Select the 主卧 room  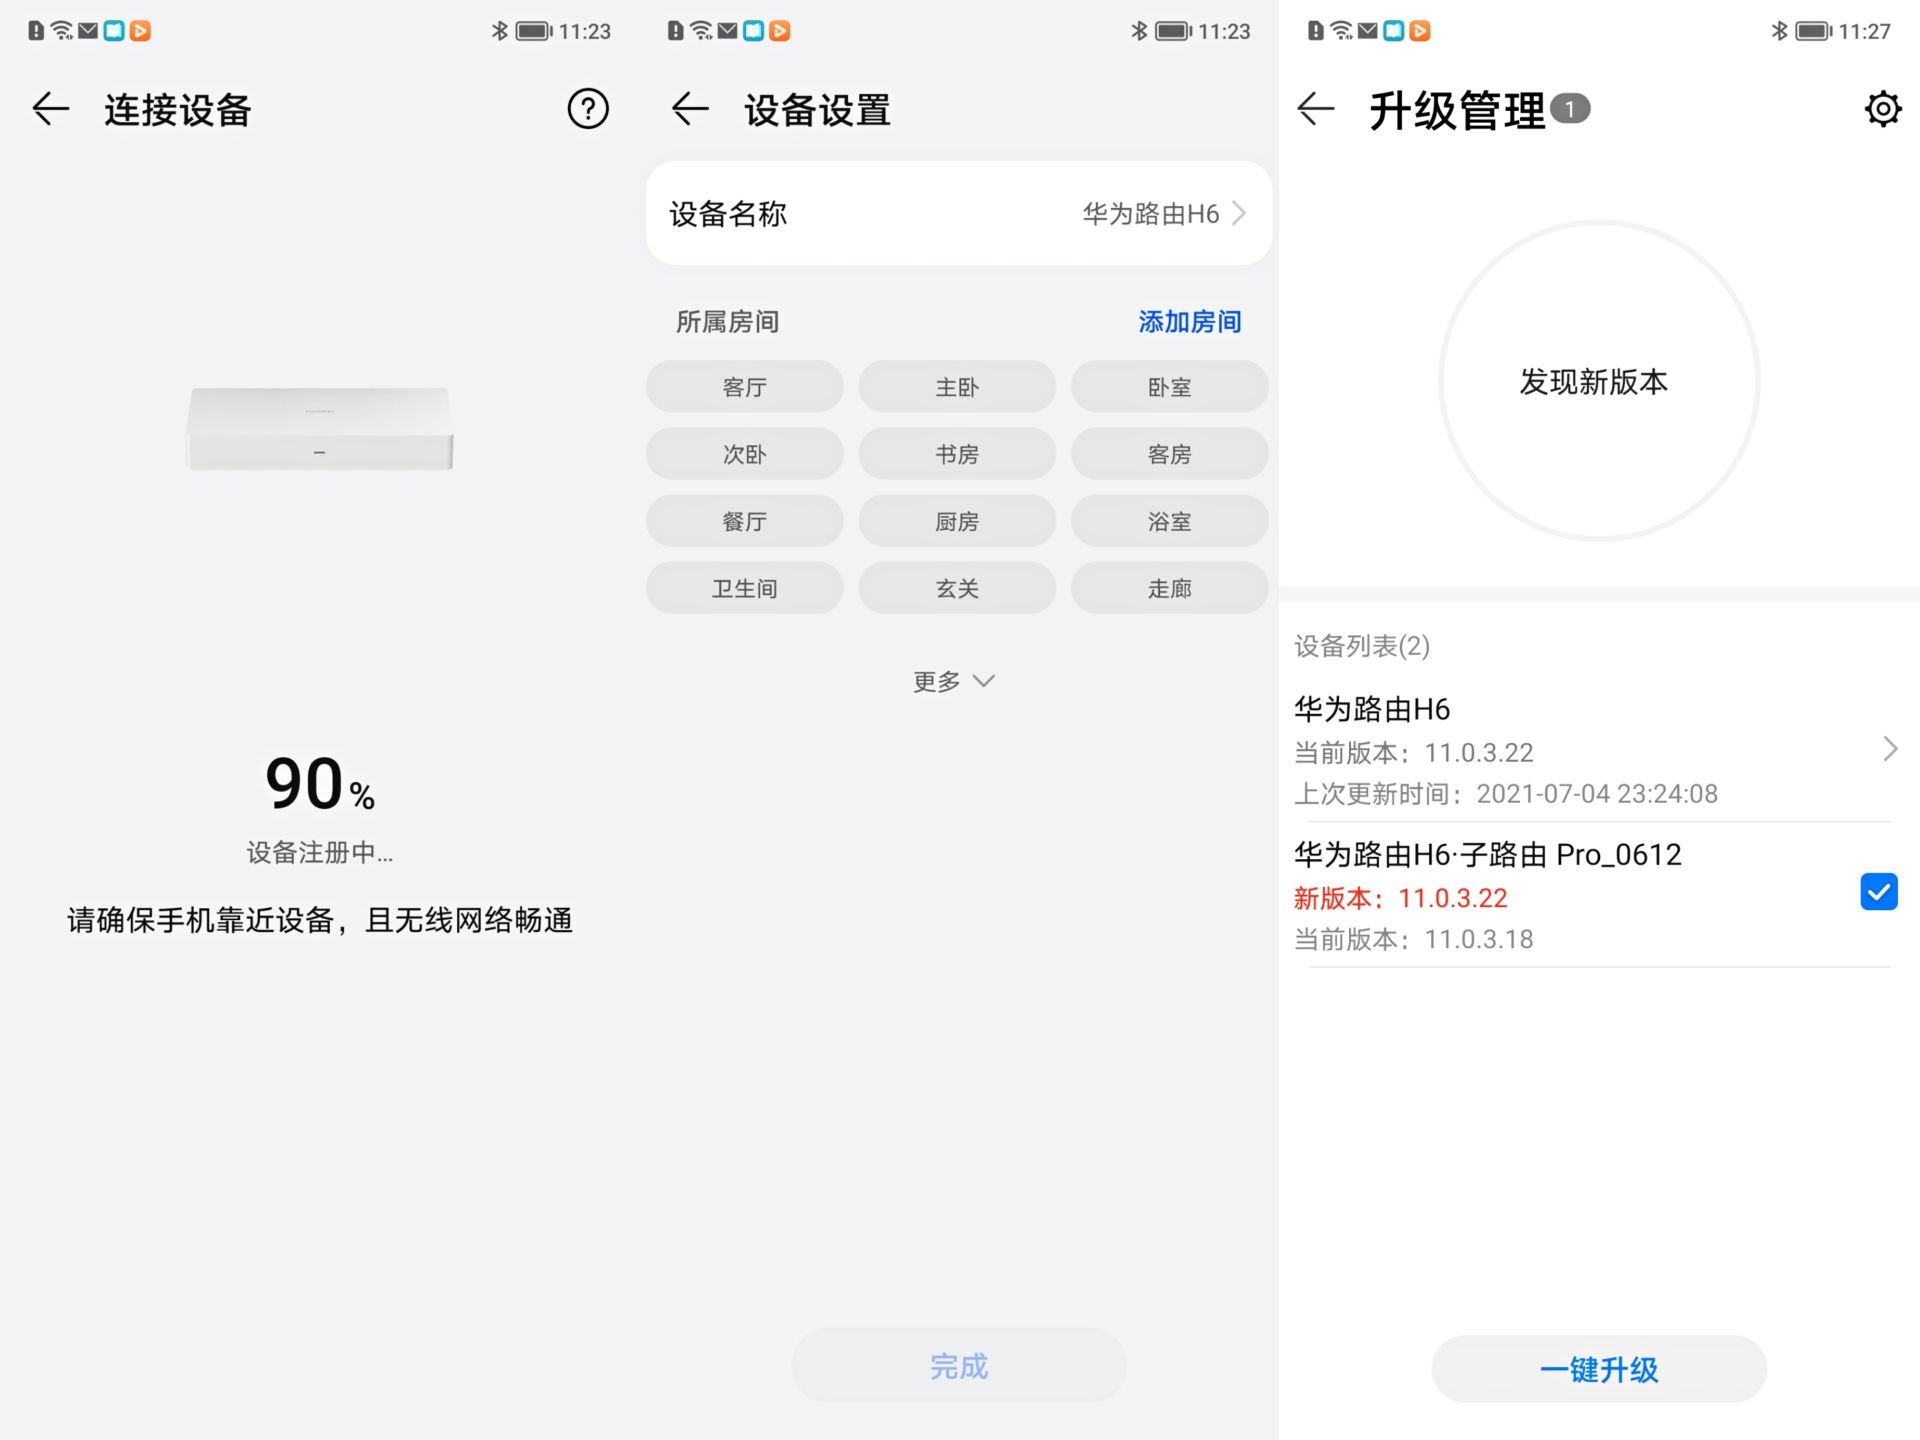957,387
